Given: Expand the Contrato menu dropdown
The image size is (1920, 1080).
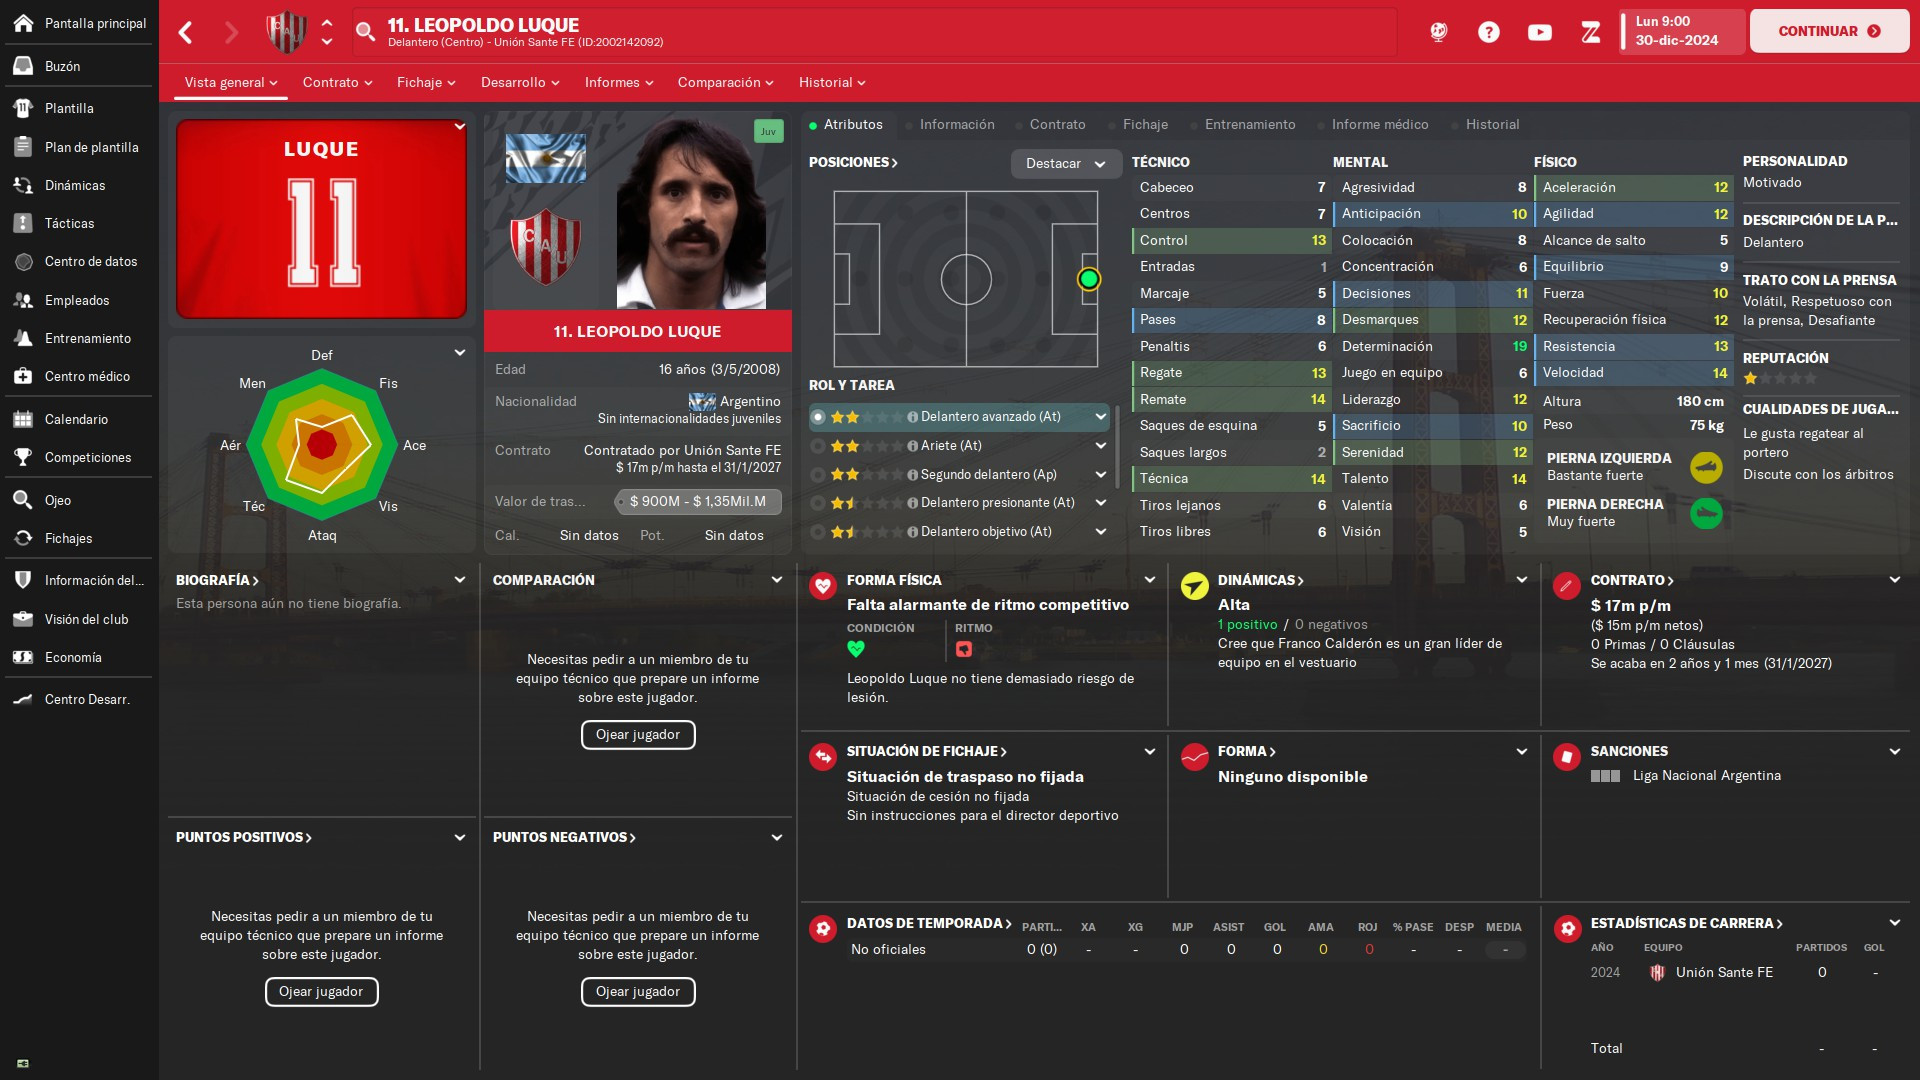Looking at the screenshot, I should pyautogui.click(x=337, y=82).
